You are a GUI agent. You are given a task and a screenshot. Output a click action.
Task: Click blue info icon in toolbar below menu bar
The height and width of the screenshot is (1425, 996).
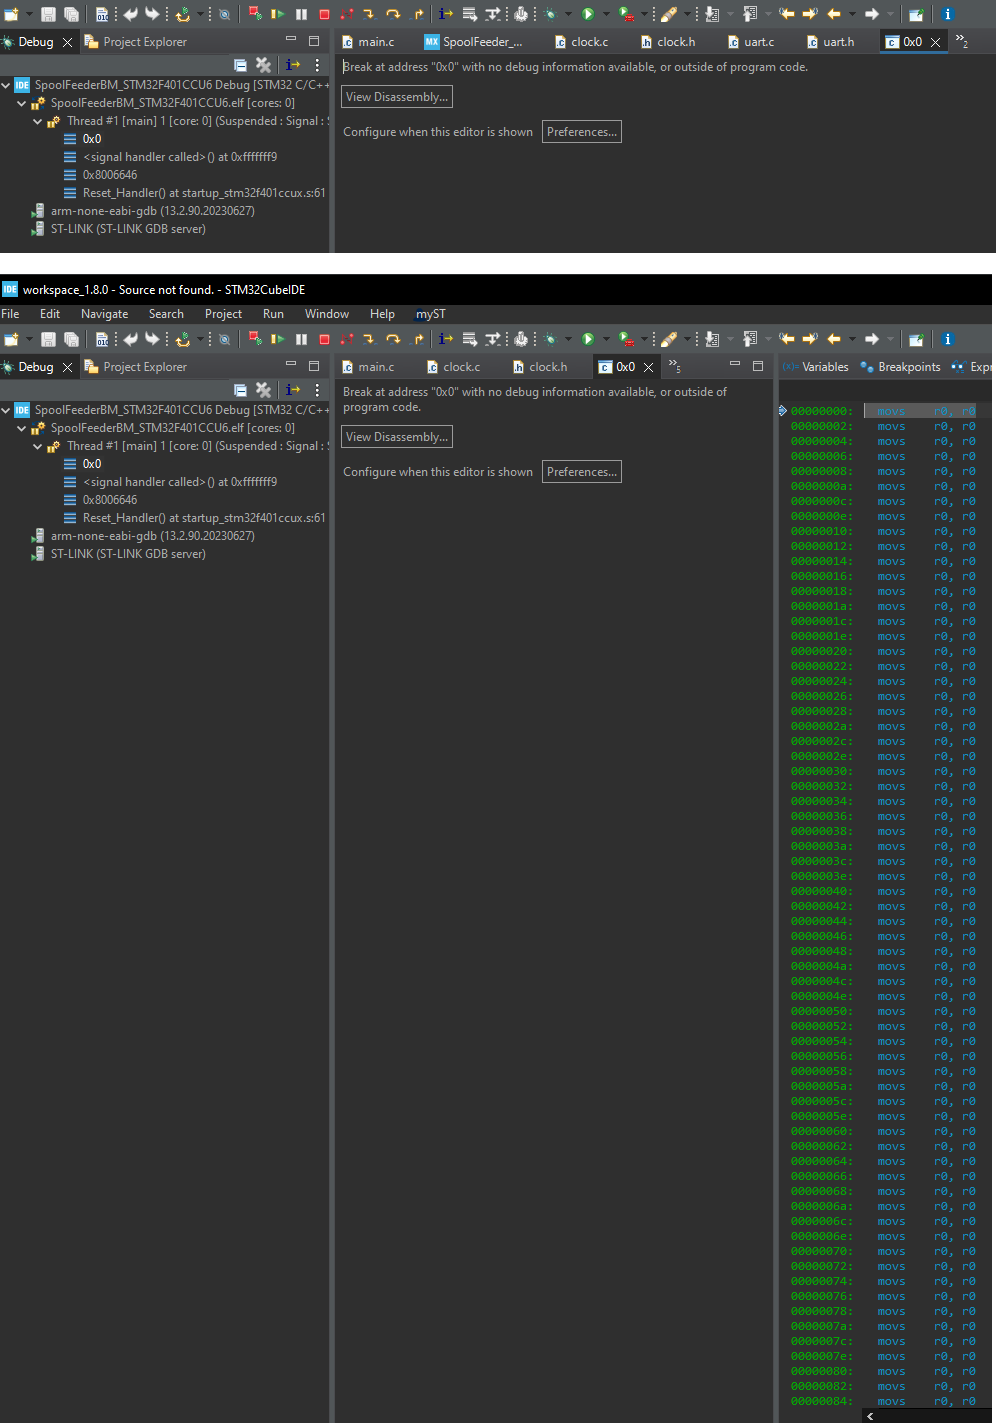point(947,340)
